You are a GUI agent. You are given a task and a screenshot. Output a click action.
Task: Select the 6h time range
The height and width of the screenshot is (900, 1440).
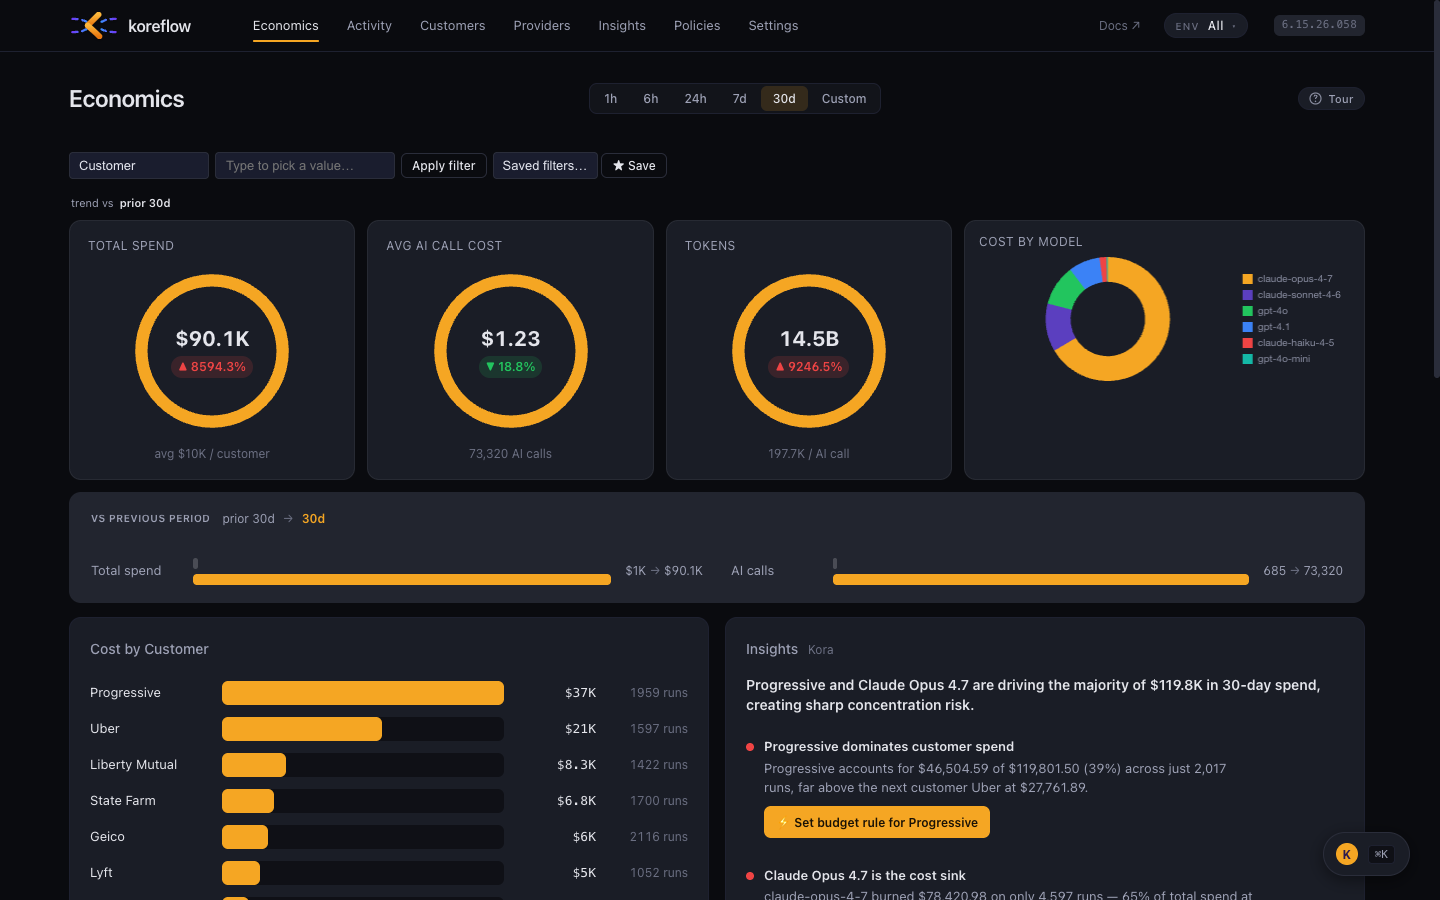(x=651, y=99)
